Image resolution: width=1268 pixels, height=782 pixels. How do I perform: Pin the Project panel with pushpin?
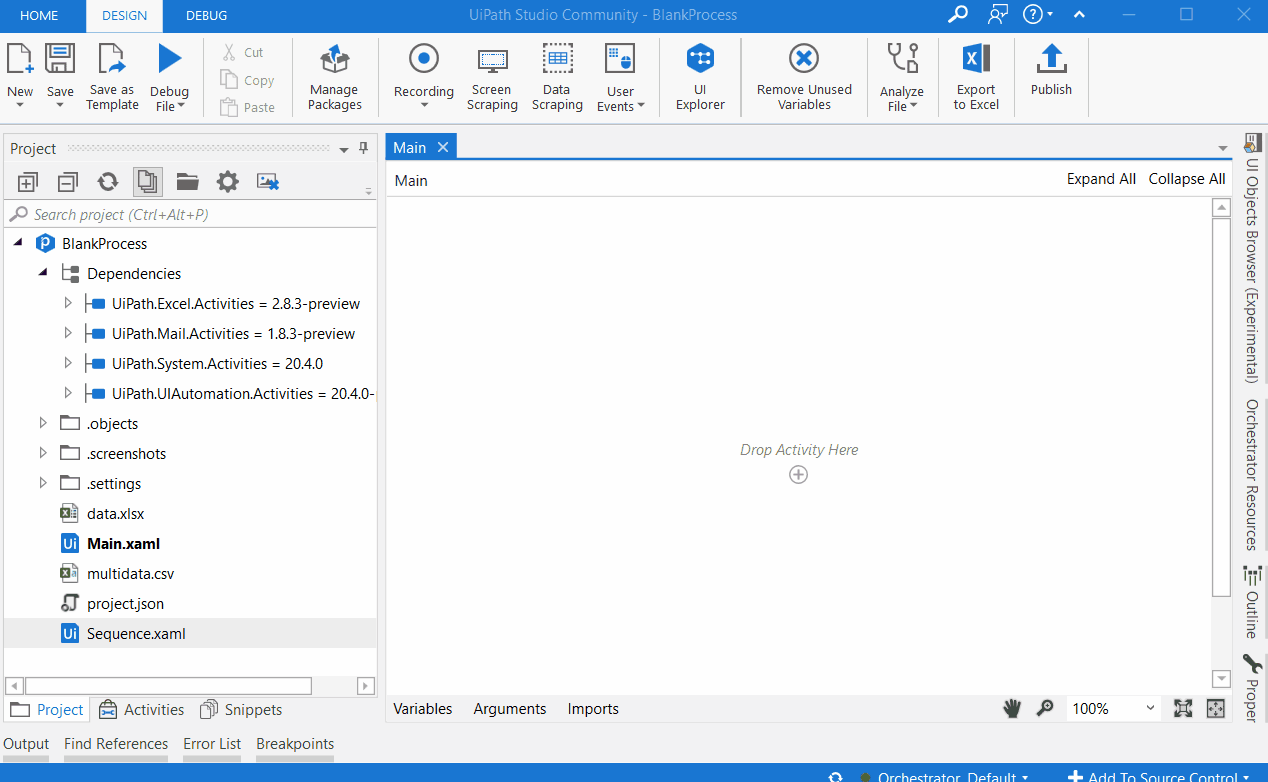coord(363,148)
